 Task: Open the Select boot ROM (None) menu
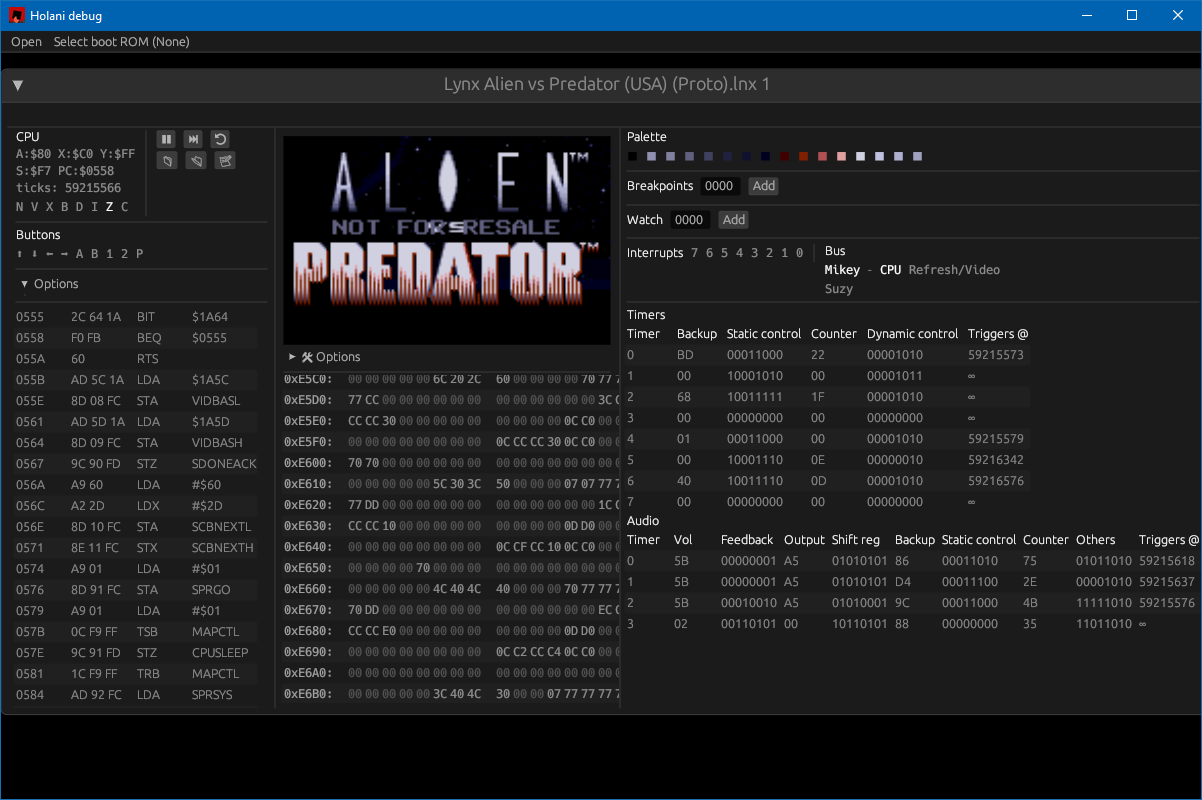pos(122,42)
